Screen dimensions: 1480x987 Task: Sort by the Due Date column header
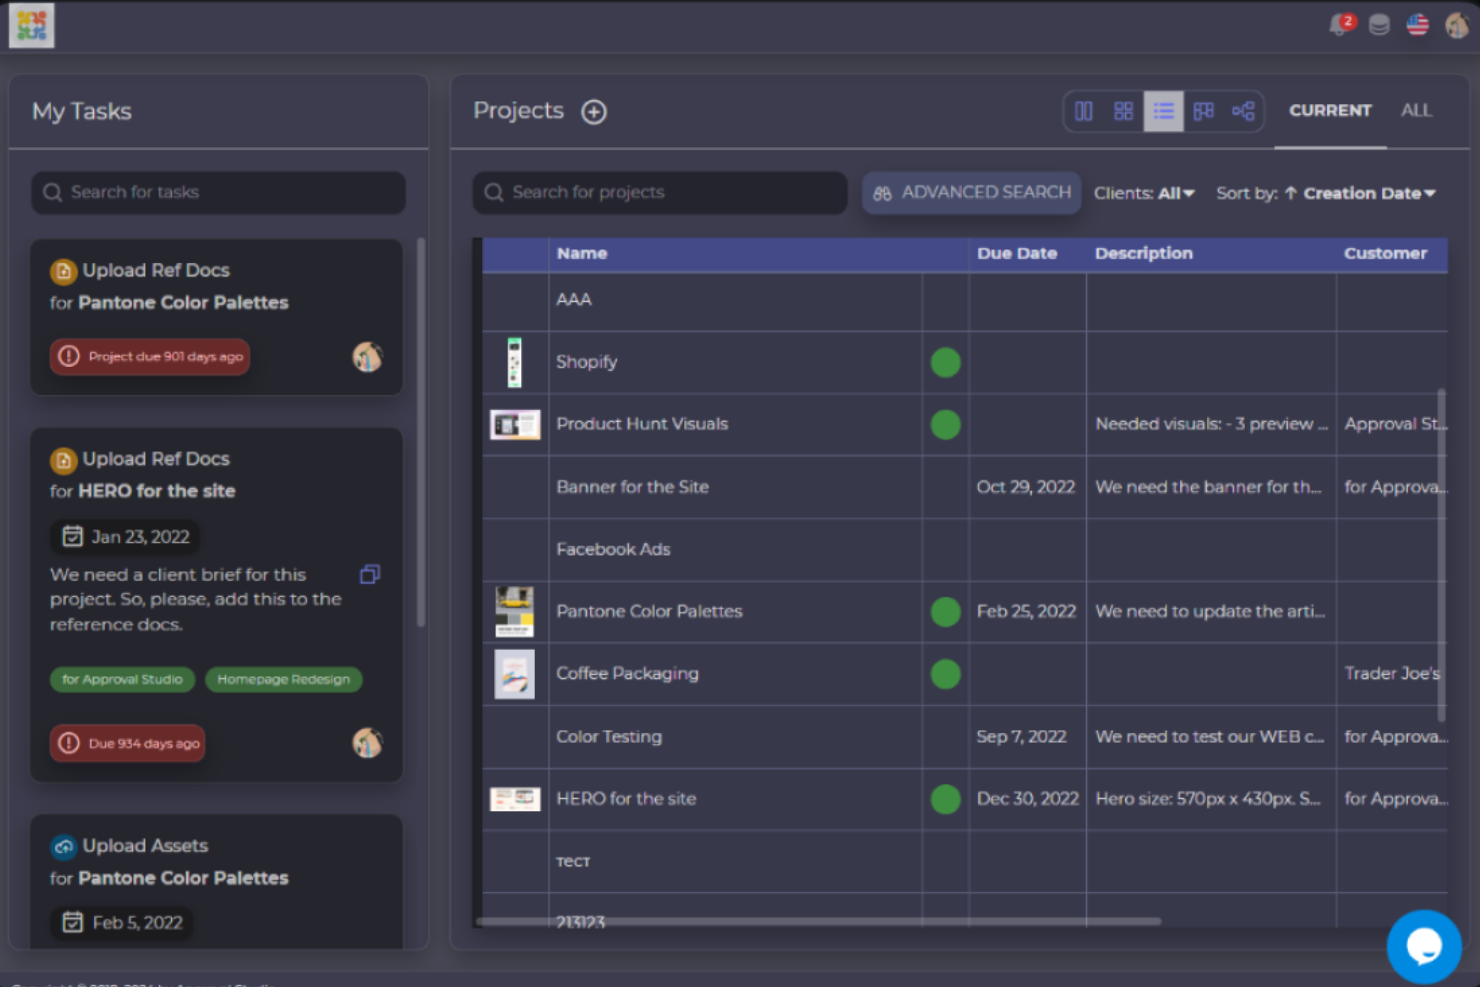tap(1017, 254)
